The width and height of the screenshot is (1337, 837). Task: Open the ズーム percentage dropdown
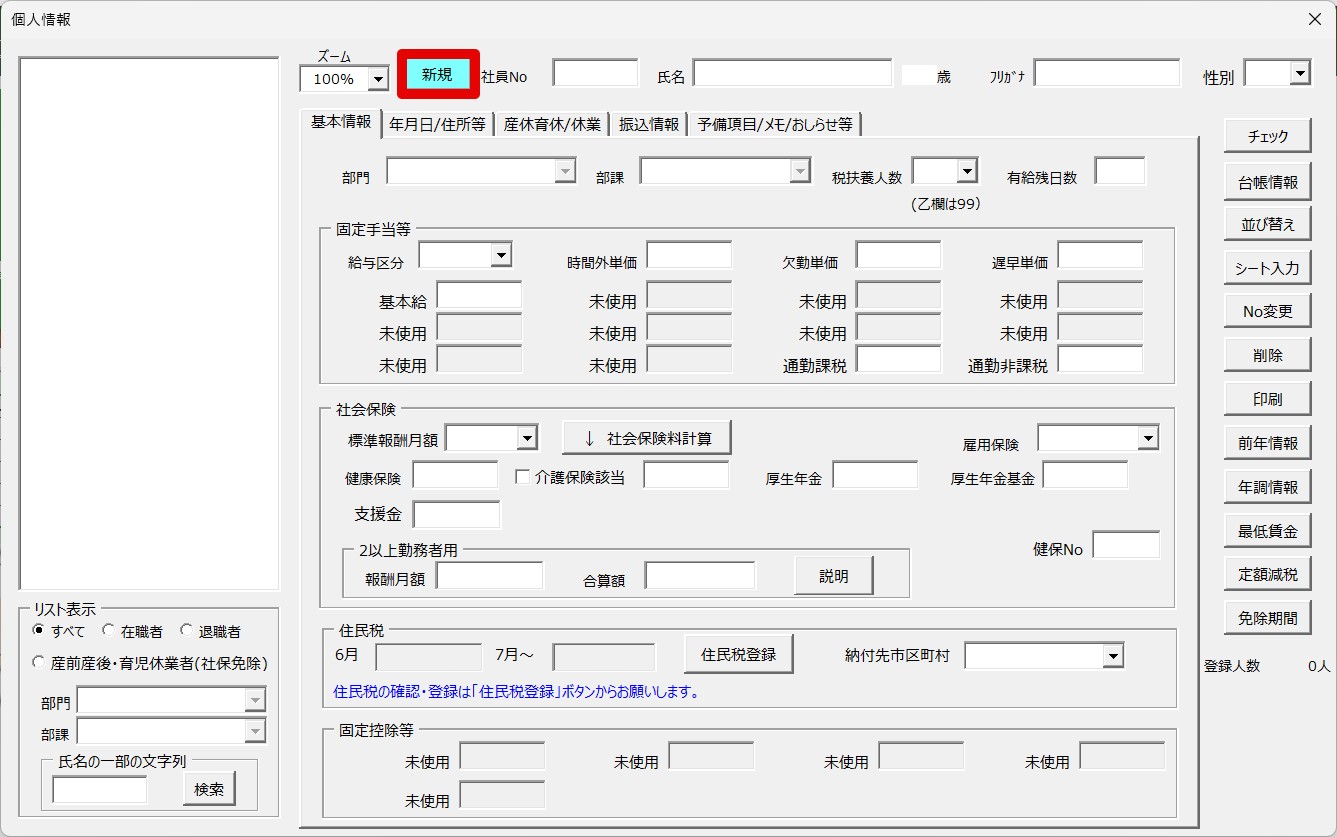[x=378, y=79]
